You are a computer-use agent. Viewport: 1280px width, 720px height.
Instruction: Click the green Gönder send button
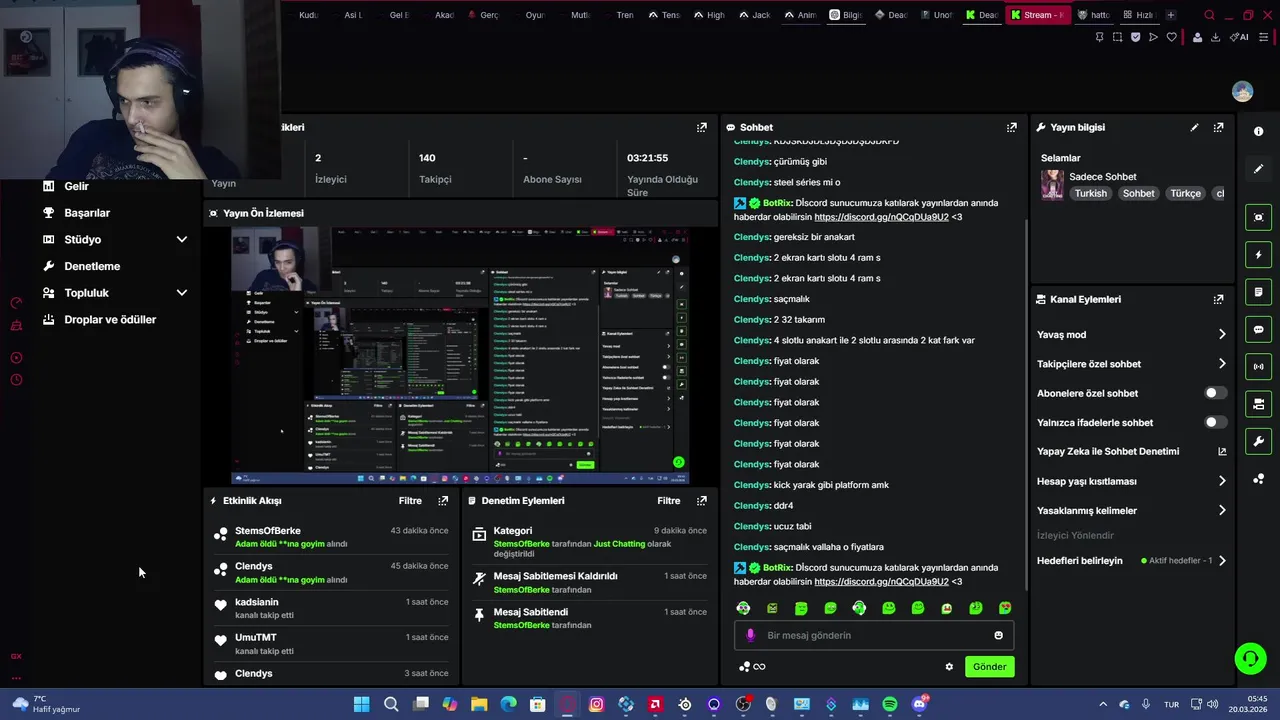click(x=989, y=667)
